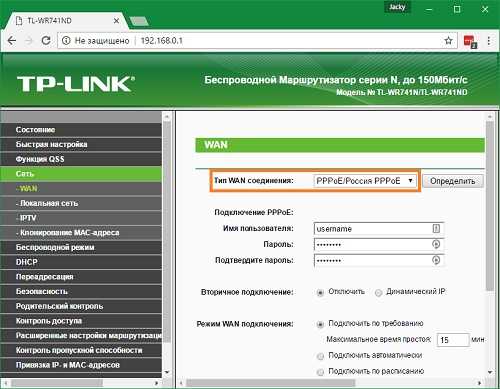
Task: Open Локальная сеть submenu item
Action: (81, 203)
